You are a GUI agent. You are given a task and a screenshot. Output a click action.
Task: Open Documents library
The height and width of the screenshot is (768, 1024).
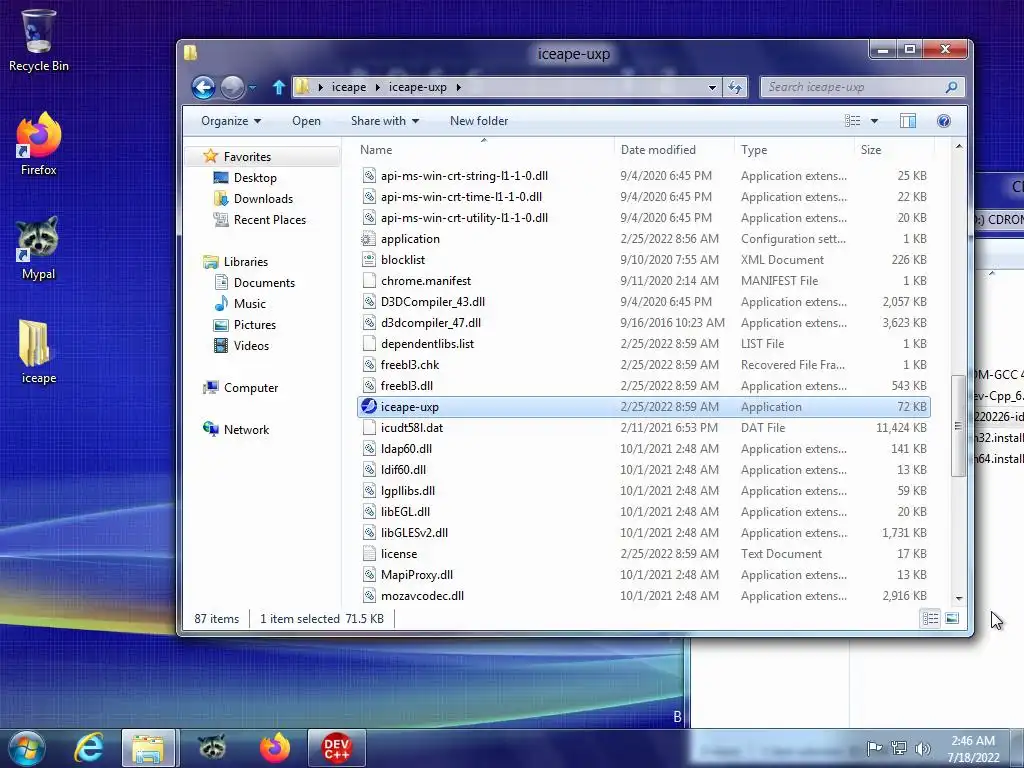264,283
